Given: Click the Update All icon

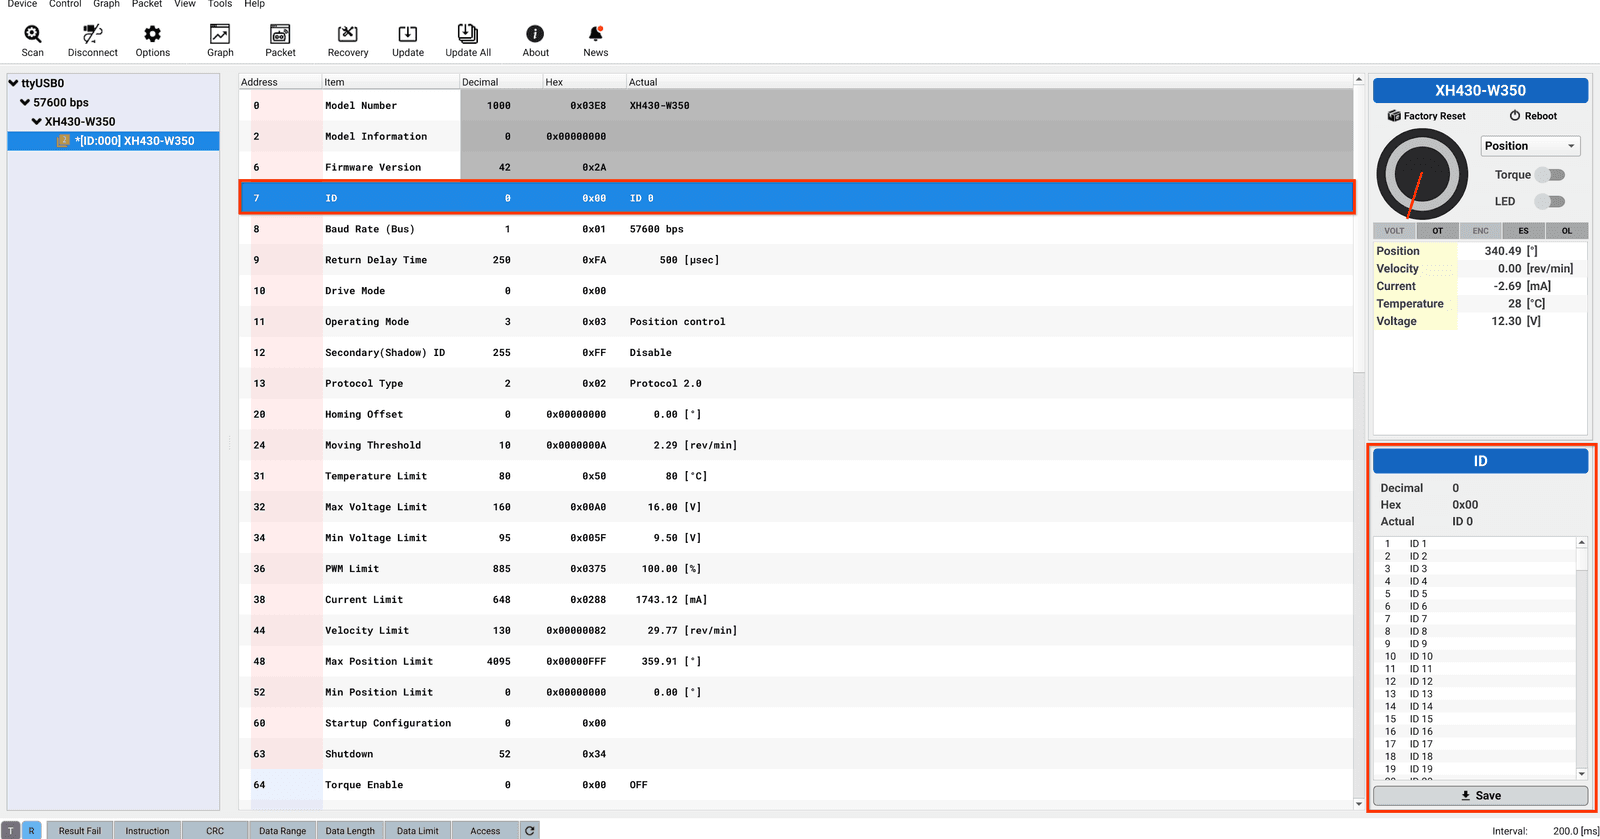Looking at the screenshot, I should click(468, 41).
